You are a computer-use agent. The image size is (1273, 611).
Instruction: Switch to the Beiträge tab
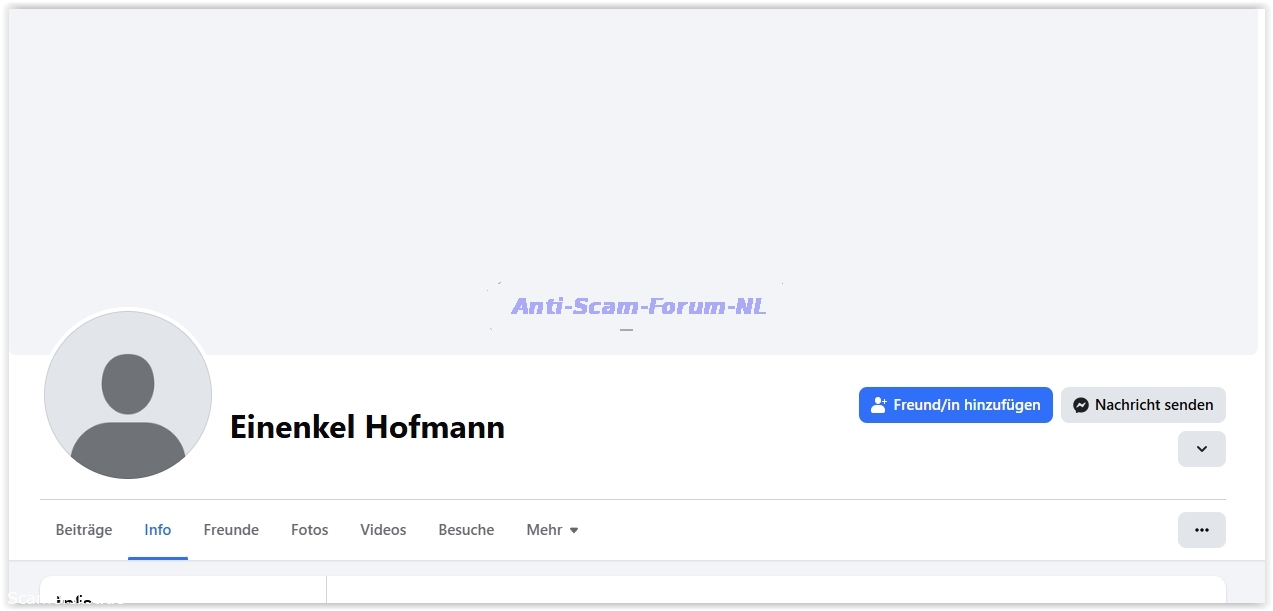84,530
